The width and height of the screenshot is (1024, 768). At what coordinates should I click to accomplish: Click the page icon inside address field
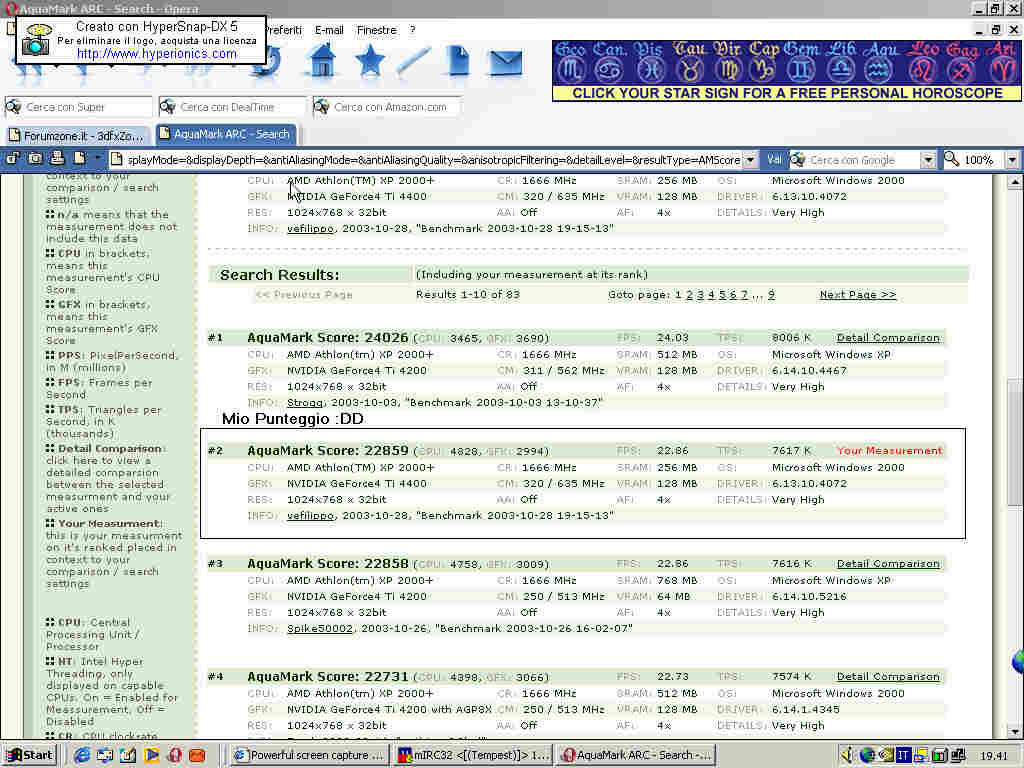coord(116,159)
